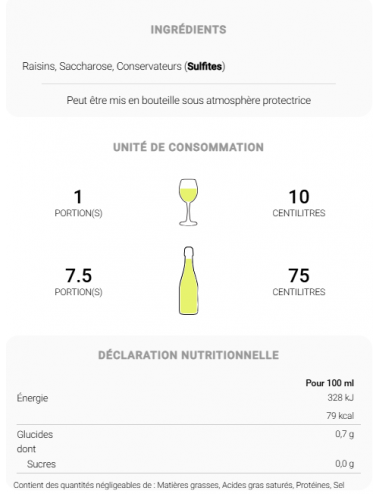Click the bold Sulfites allergen text
This screenshot has width=380, height=494.
click(205, 66)
